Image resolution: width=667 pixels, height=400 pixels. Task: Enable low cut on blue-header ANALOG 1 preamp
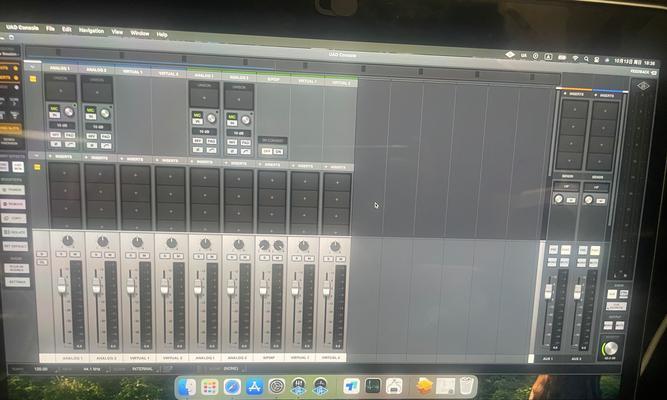tap(70, 145)
